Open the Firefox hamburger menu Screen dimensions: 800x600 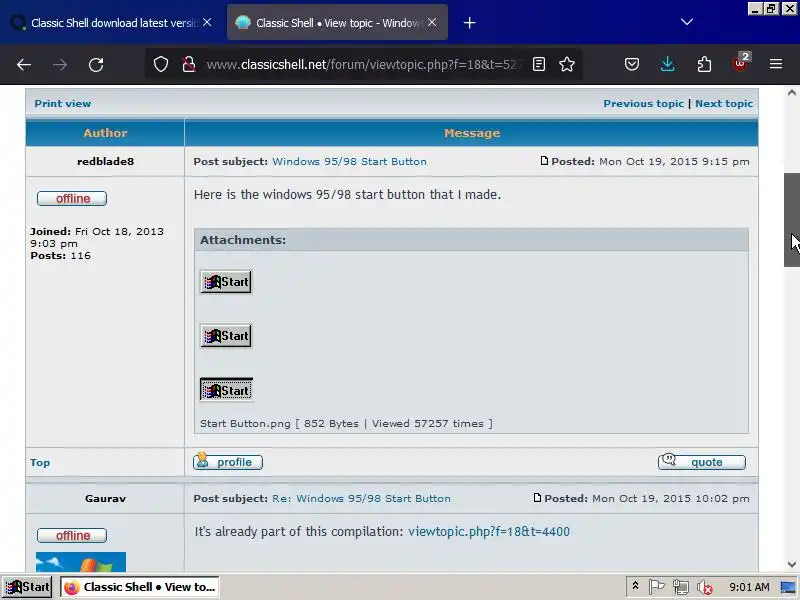point(776,64)
